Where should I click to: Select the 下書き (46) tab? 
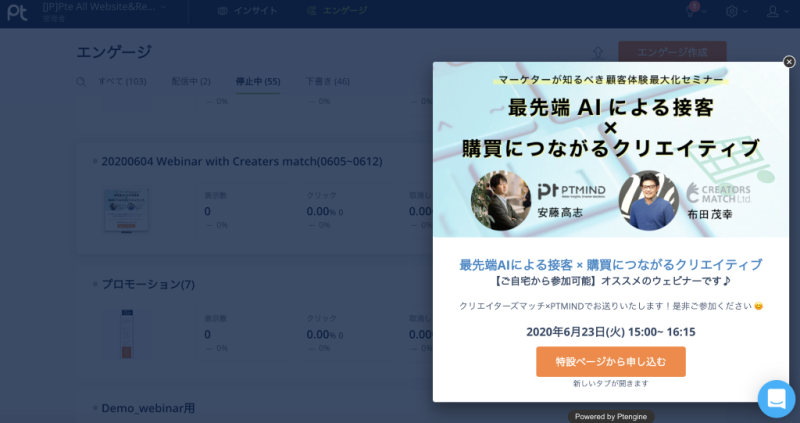(328, 82)
